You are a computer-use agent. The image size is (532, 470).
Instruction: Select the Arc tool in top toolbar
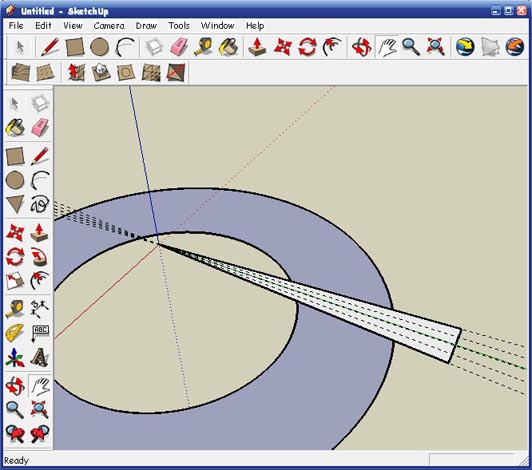tap(125, 47)
